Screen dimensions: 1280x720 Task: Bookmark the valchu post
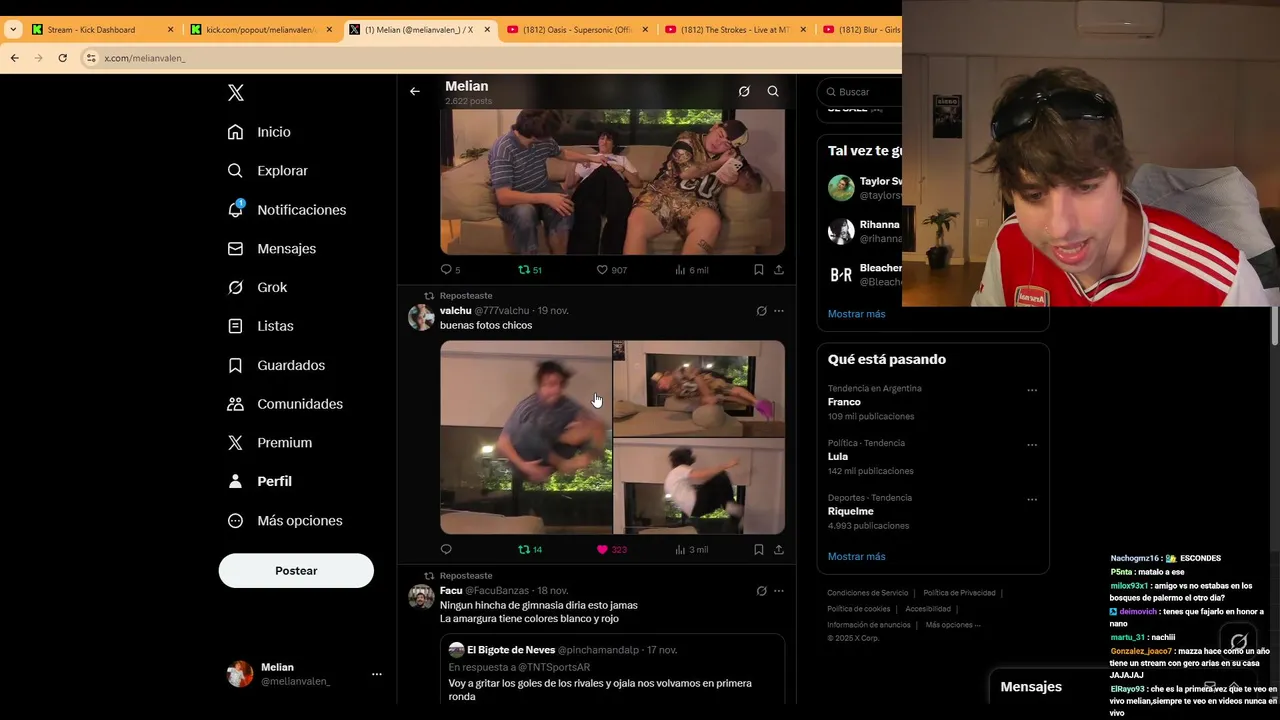coord(759,549)
